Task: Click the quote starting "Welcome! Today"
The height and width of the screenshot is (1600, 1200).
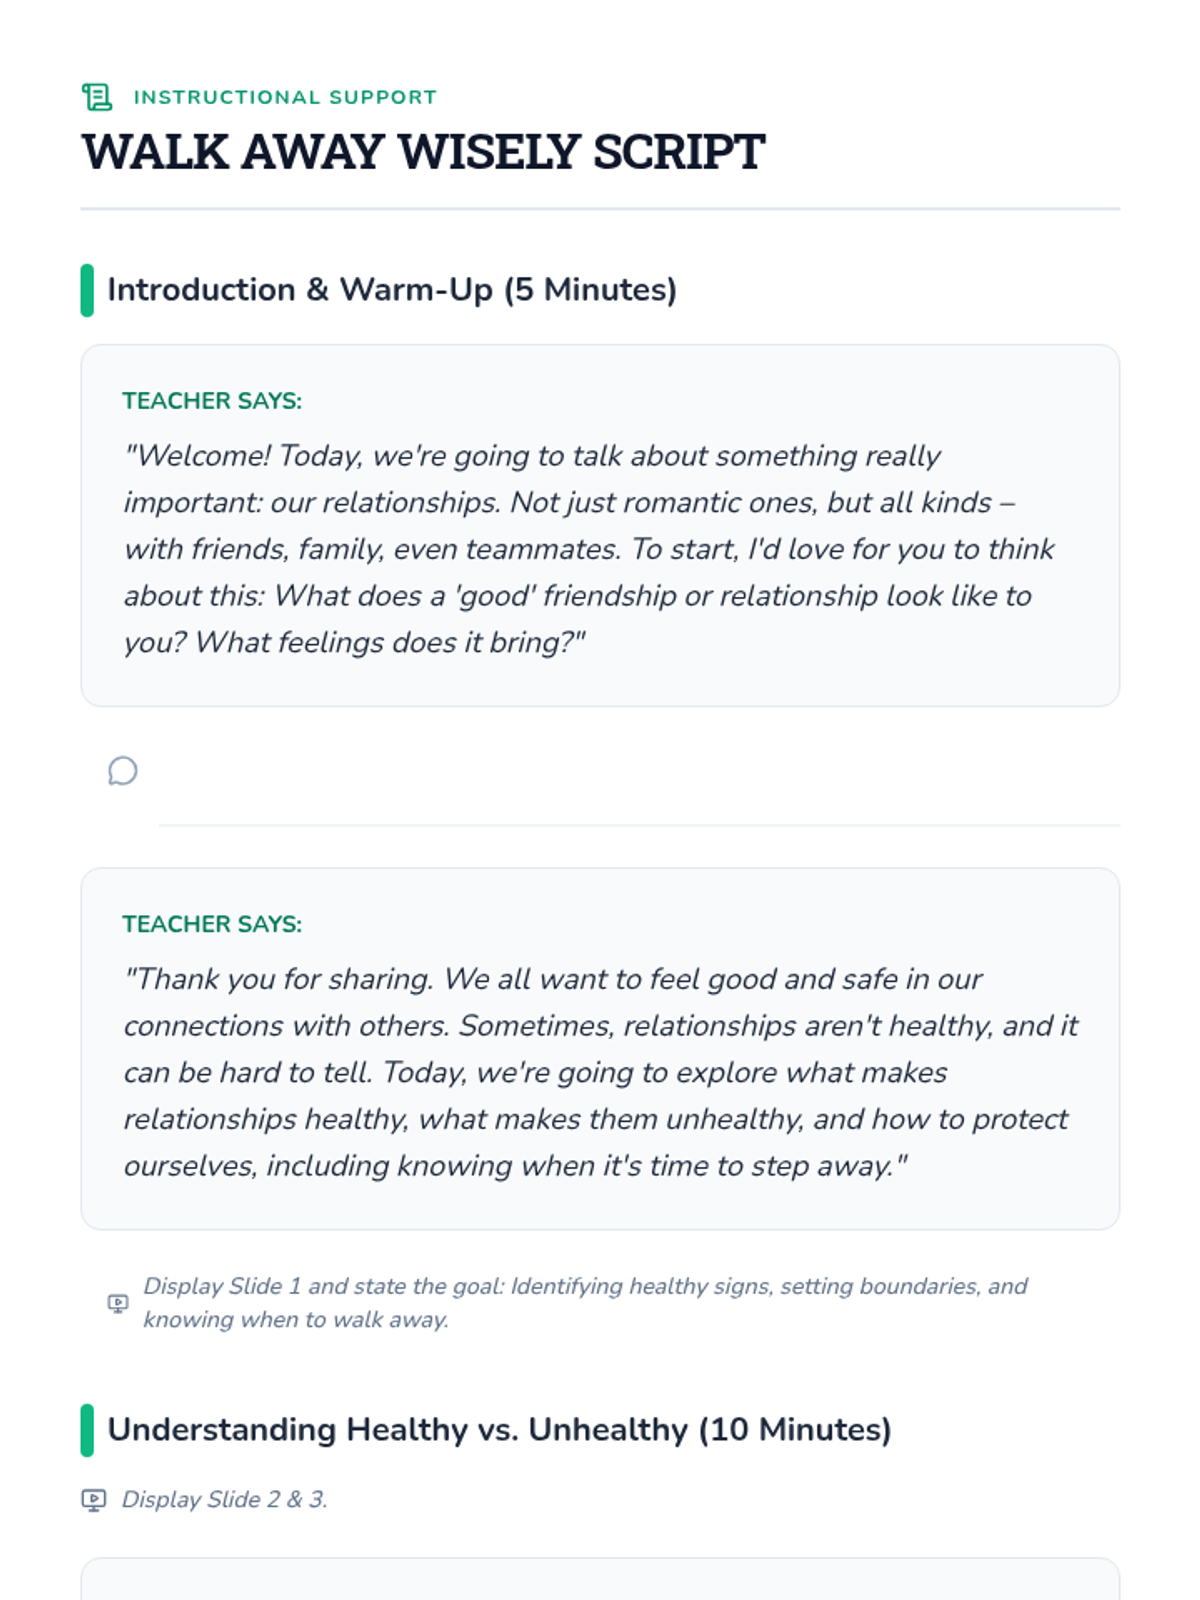Action: click(588, 549)
